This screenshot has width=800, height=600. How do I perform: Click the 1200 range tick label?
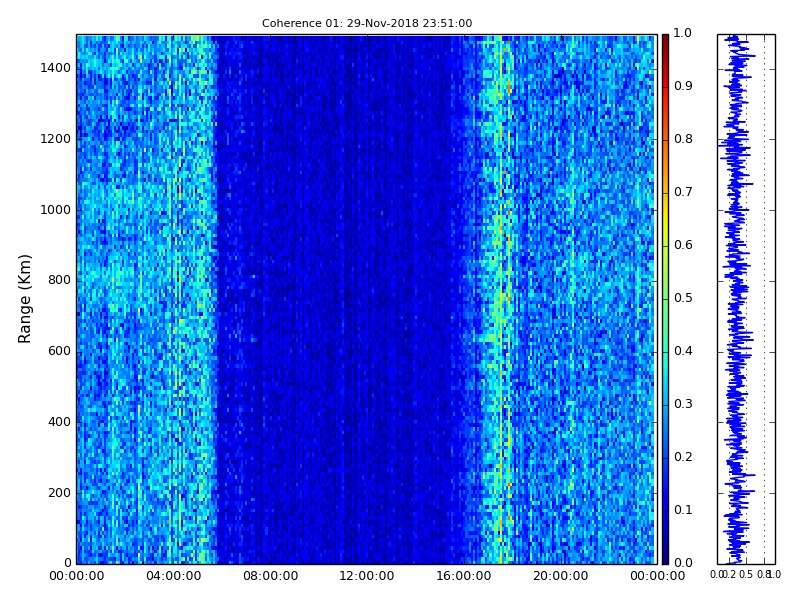(56, 139)
